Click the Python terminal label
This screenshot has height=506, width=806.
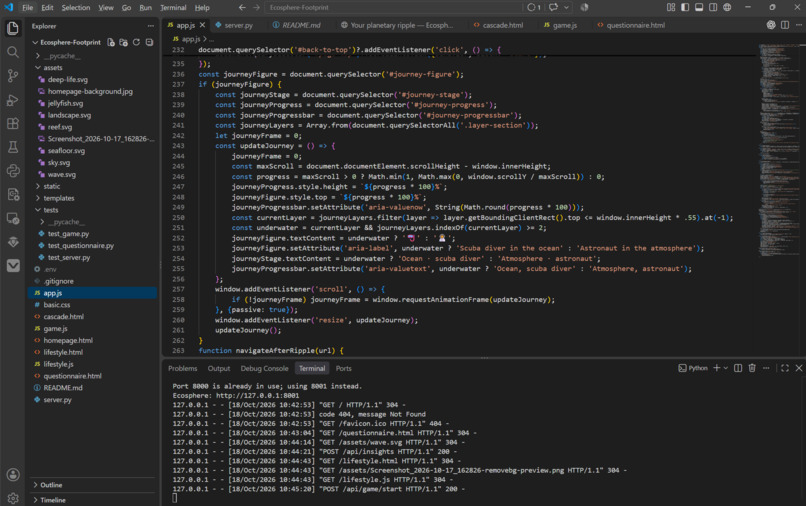(x=692, y=368)
